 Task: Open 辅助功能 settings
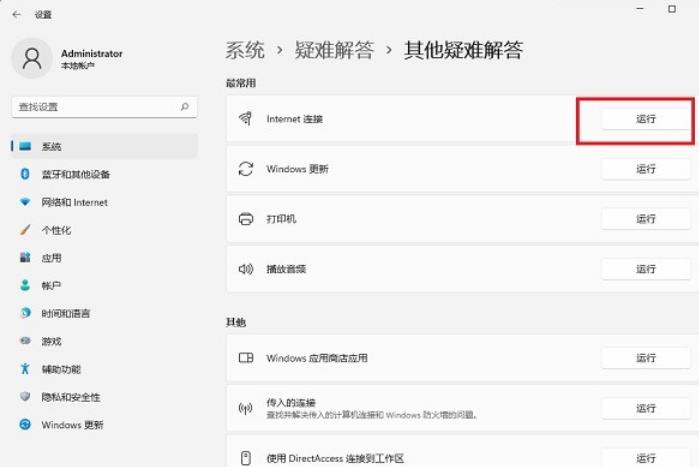point(104,369)
